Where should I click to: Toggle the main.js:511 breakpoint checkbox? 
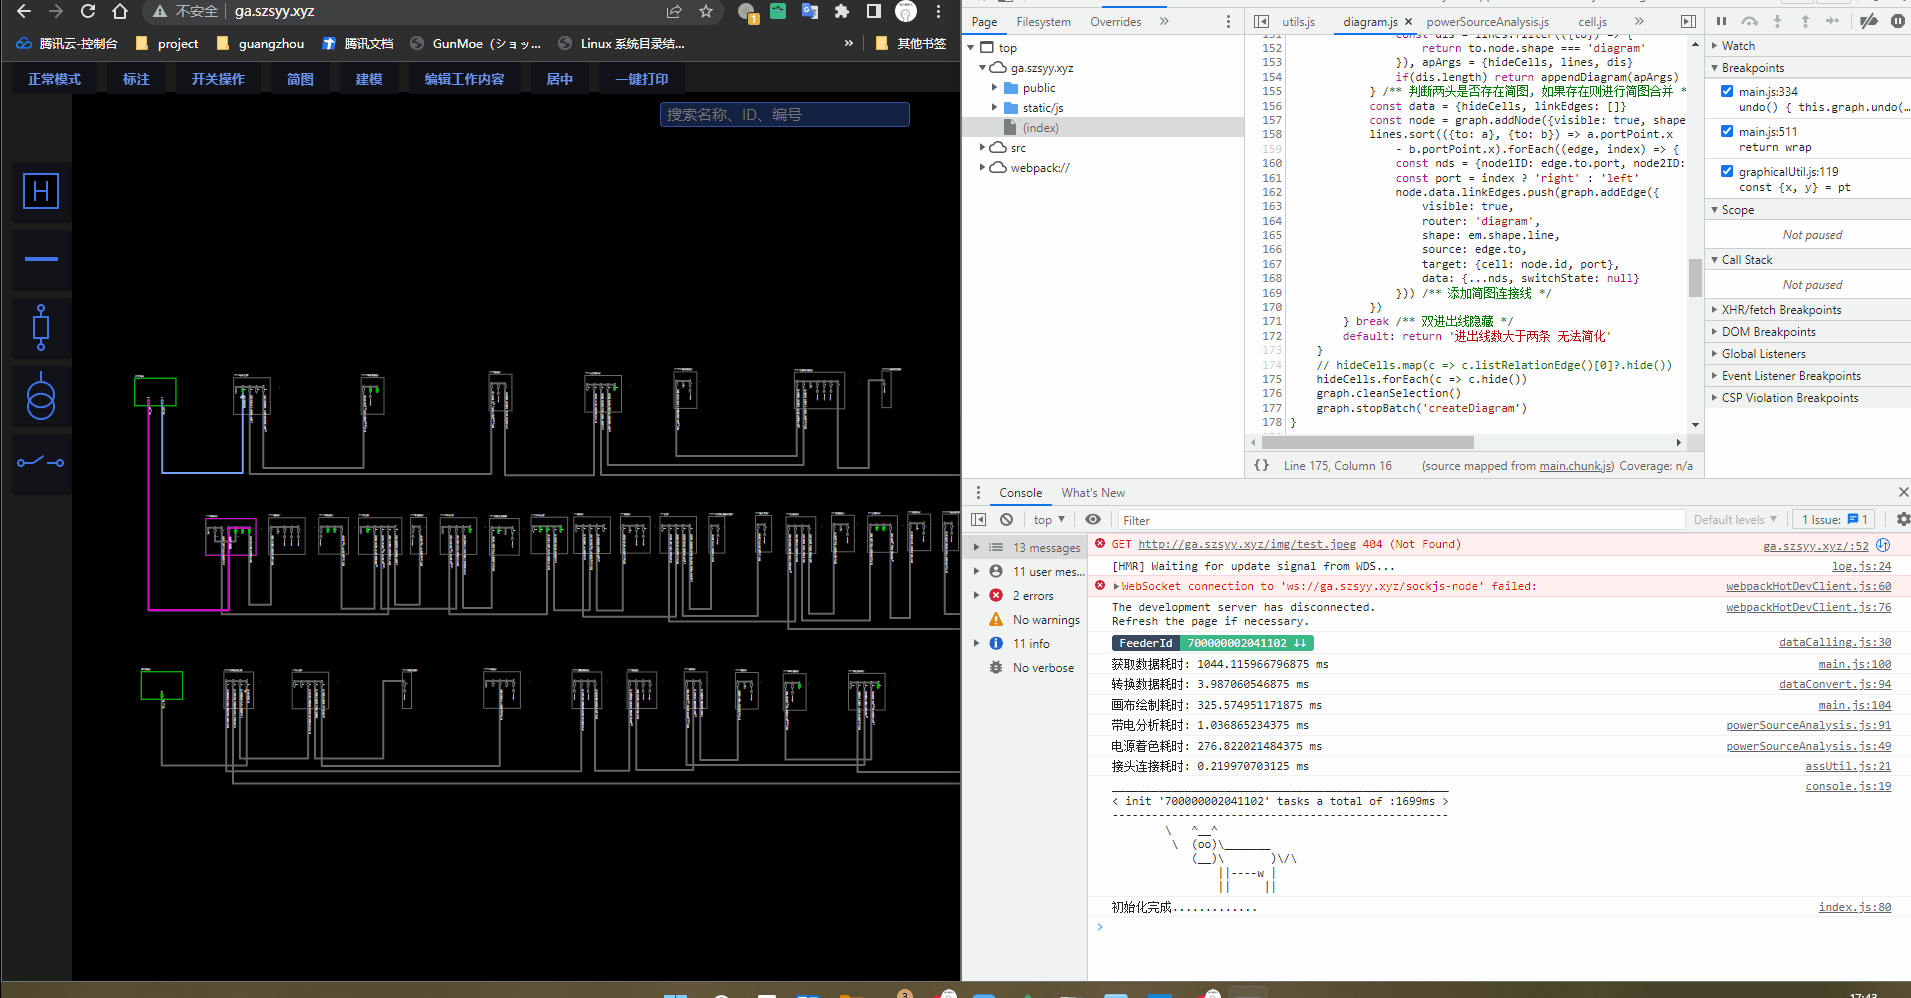(x=1727, y=131)
